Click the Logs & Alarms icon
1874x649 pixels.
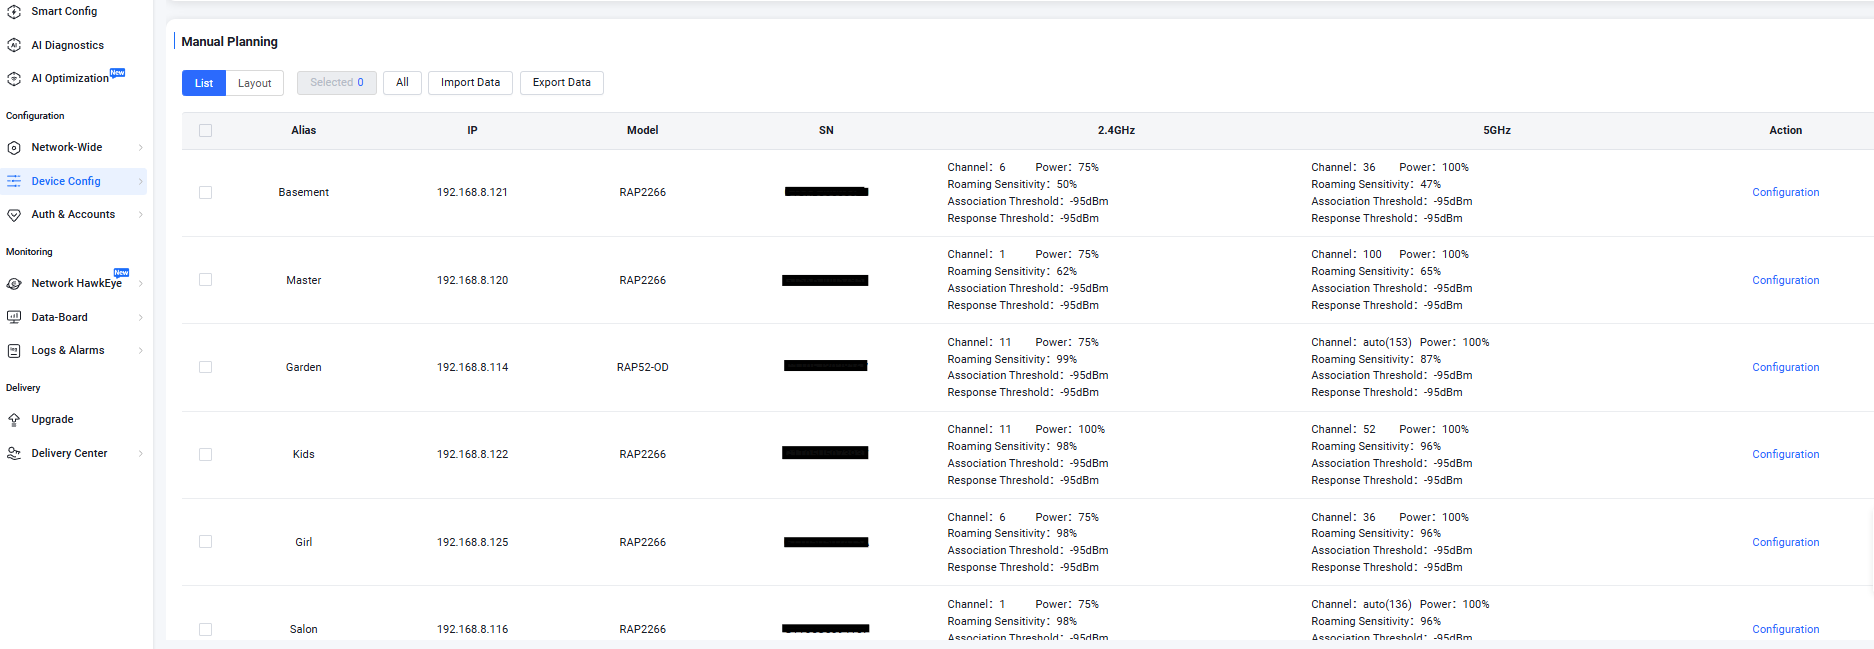click(x=14, y=351)
